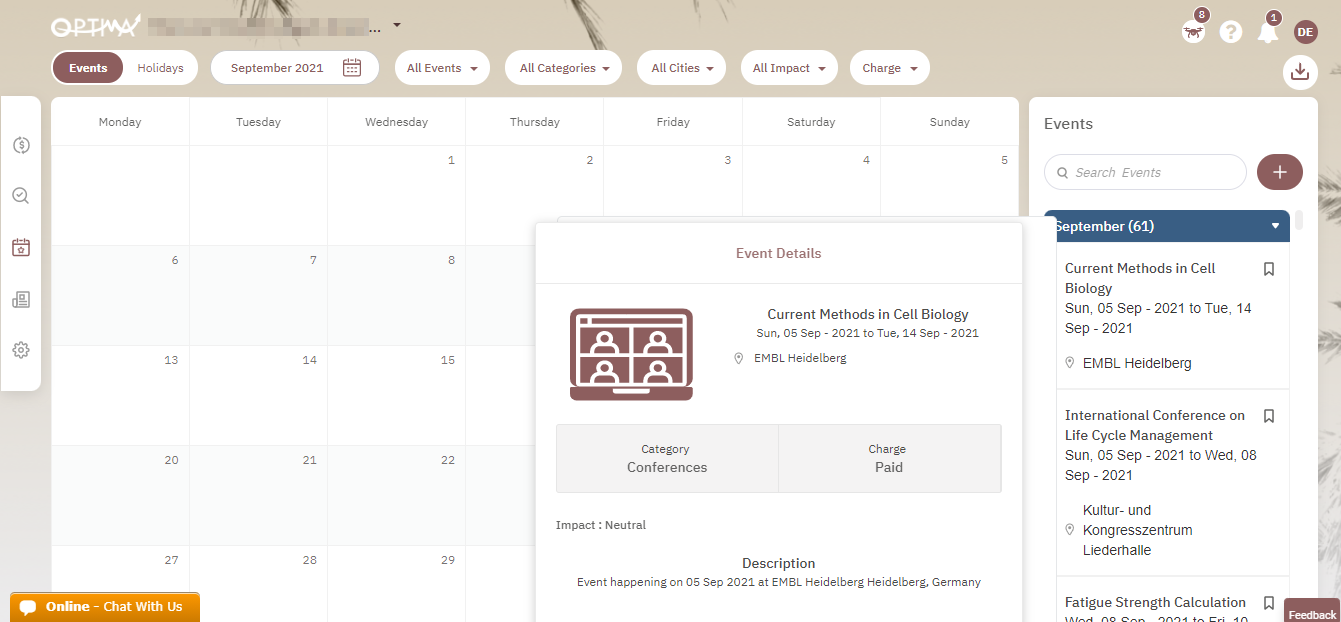Image resolution: width=1341 pixels, height=622 pixels.
Task: Open the help question mark icon
Action: (1231, 32)
